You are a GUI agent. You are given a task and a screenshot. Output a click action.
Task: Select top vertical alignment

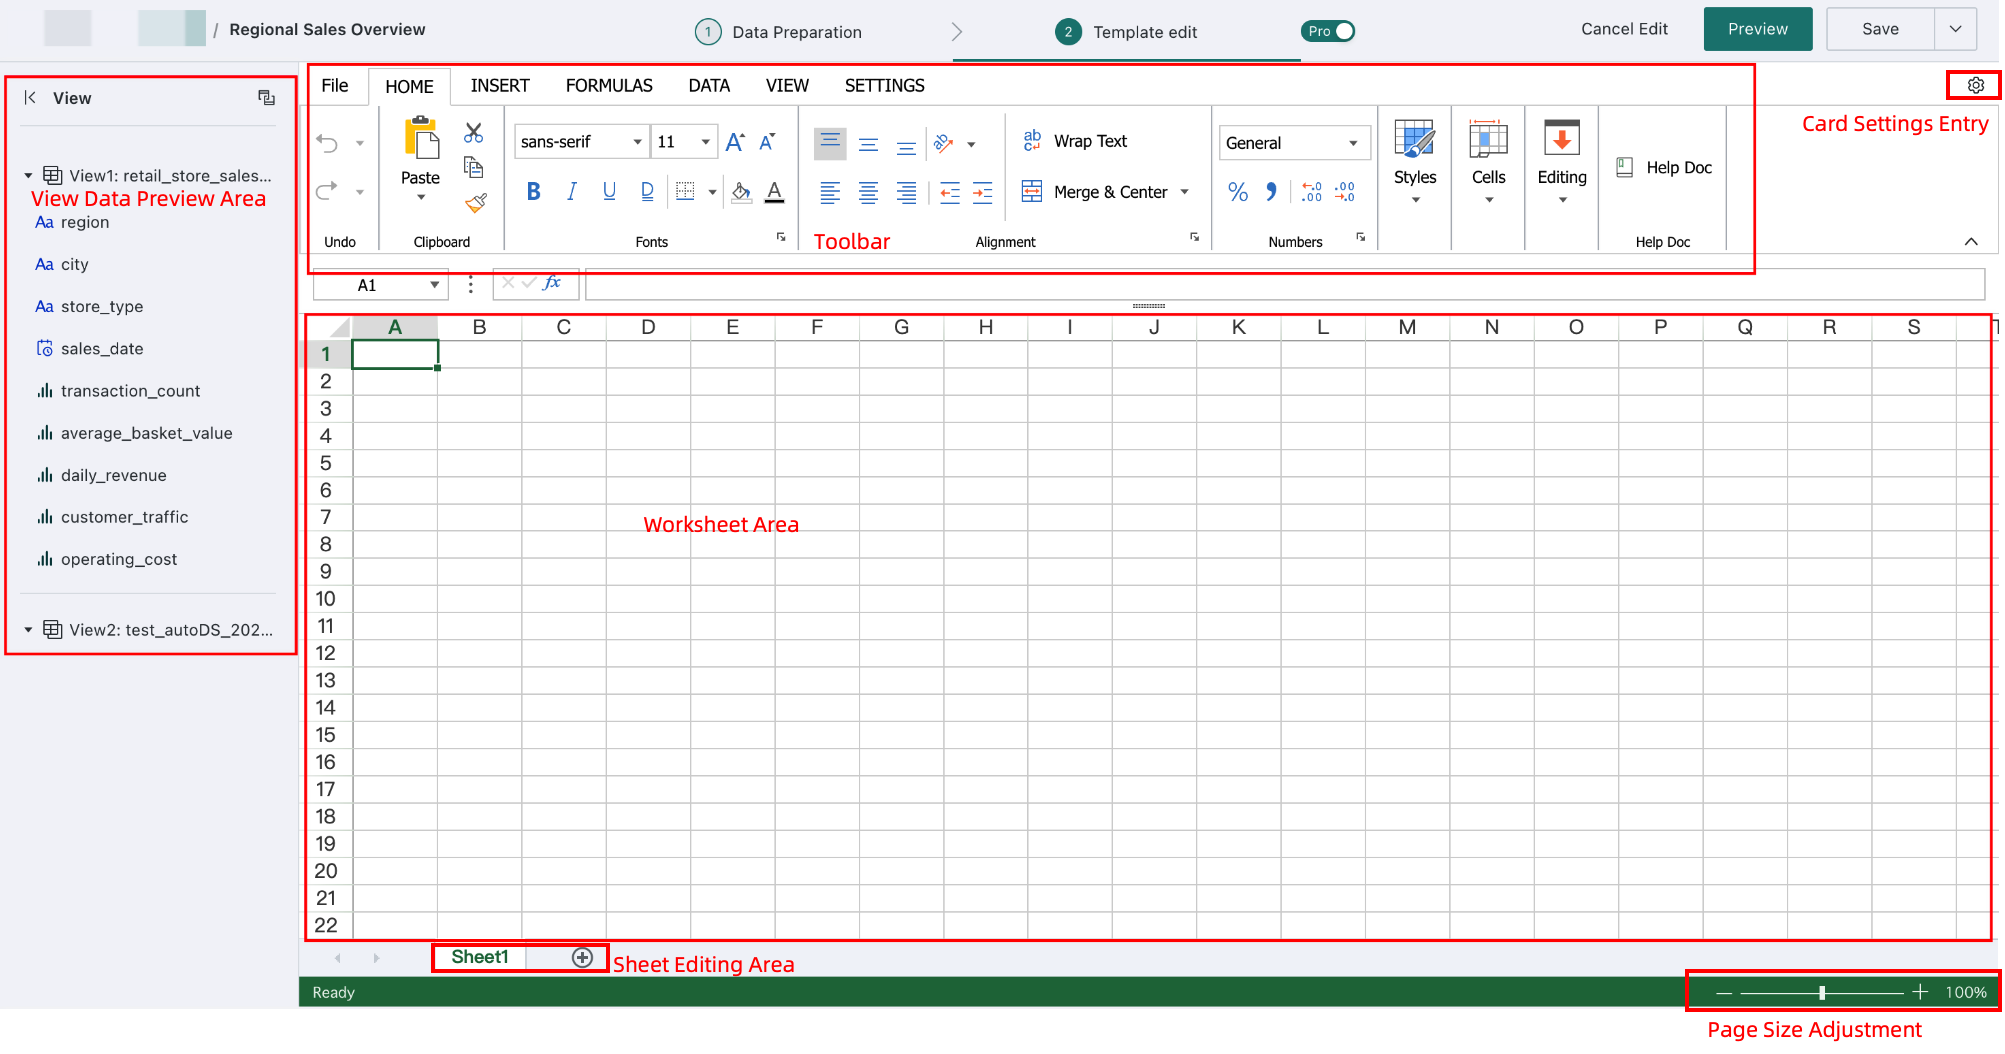coord(830,143)
